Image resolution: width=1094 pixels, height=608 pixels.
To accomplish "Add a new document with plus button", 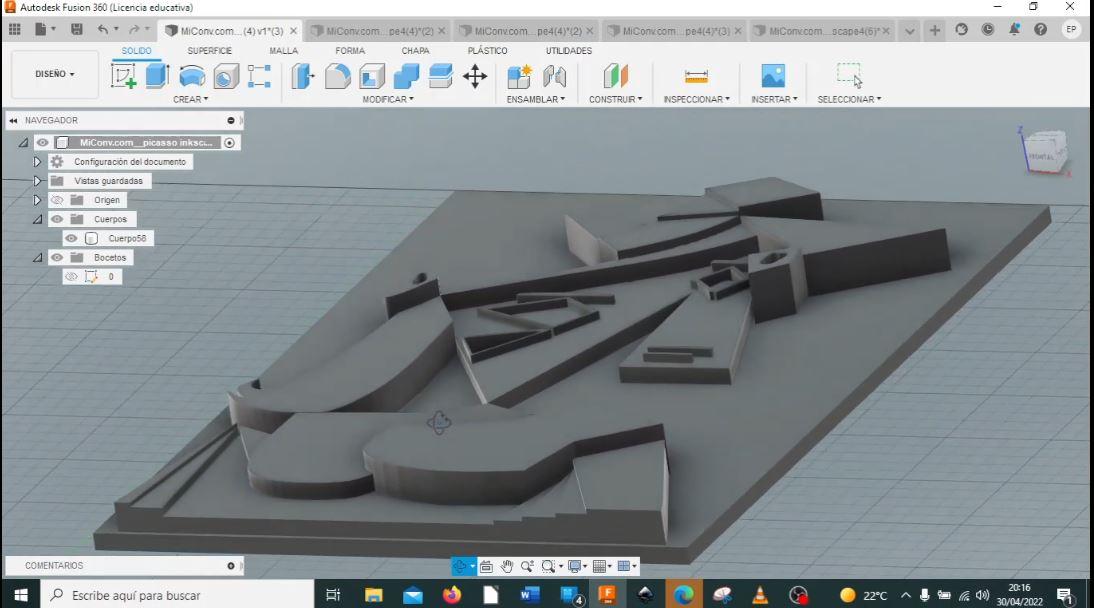I will [934, 30].
